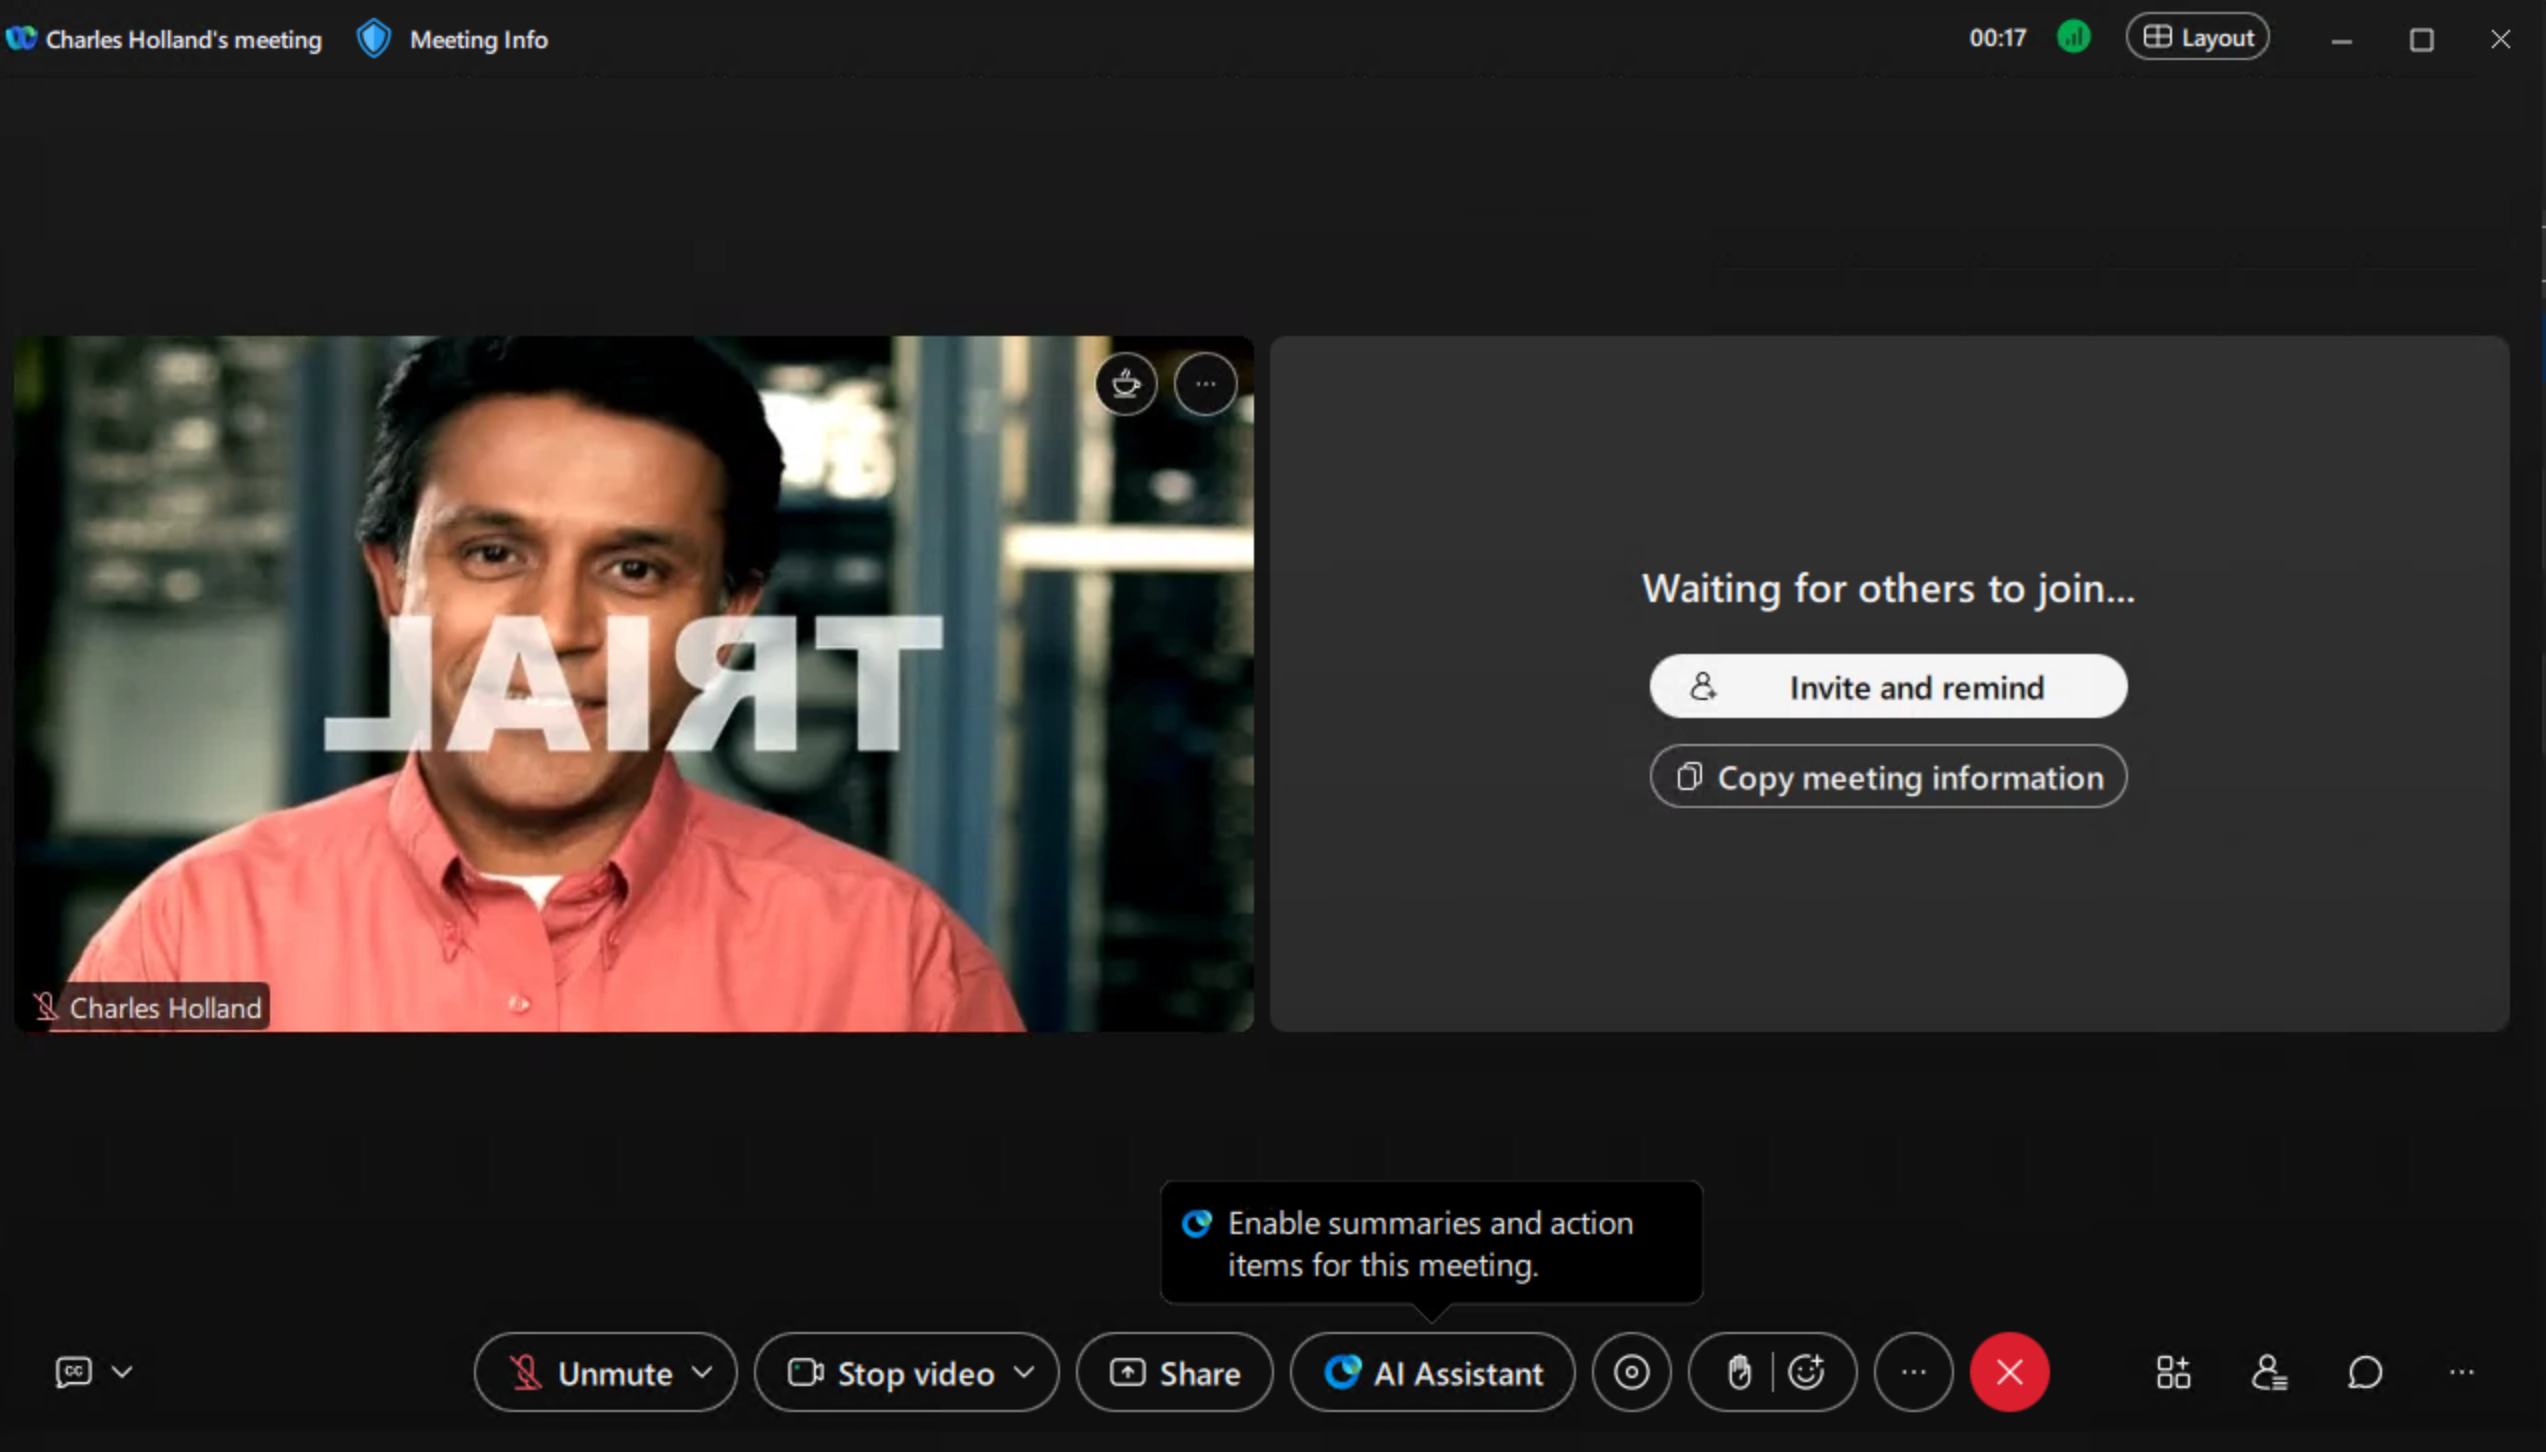The width and height of the screenshot is (2546, 1452).
Task: Open the reactions emoji icon
Action: coord(1806,1372)
